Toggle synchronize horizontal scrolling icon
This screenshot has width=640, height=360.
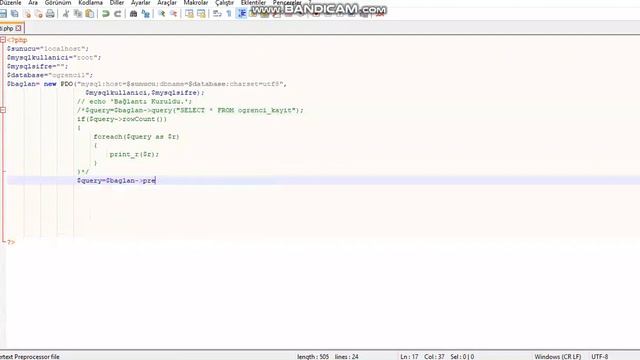201,14
